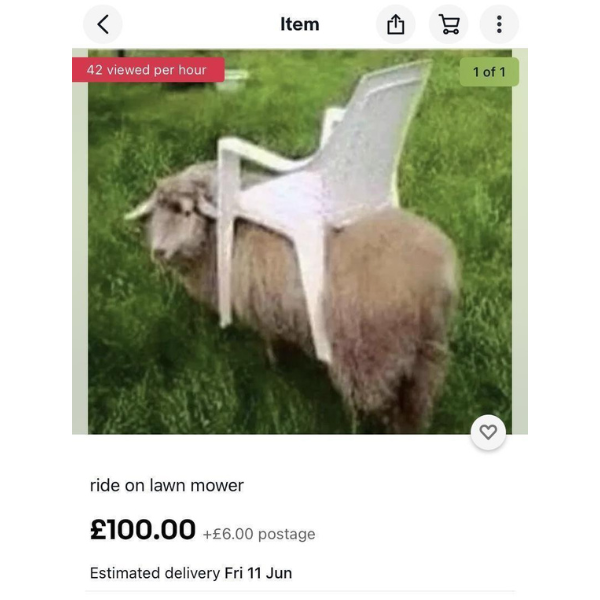This screenshot has height=600, width=600.
Task: Tap the '1 of 1' photo counter
Action: tap(489, 72)
